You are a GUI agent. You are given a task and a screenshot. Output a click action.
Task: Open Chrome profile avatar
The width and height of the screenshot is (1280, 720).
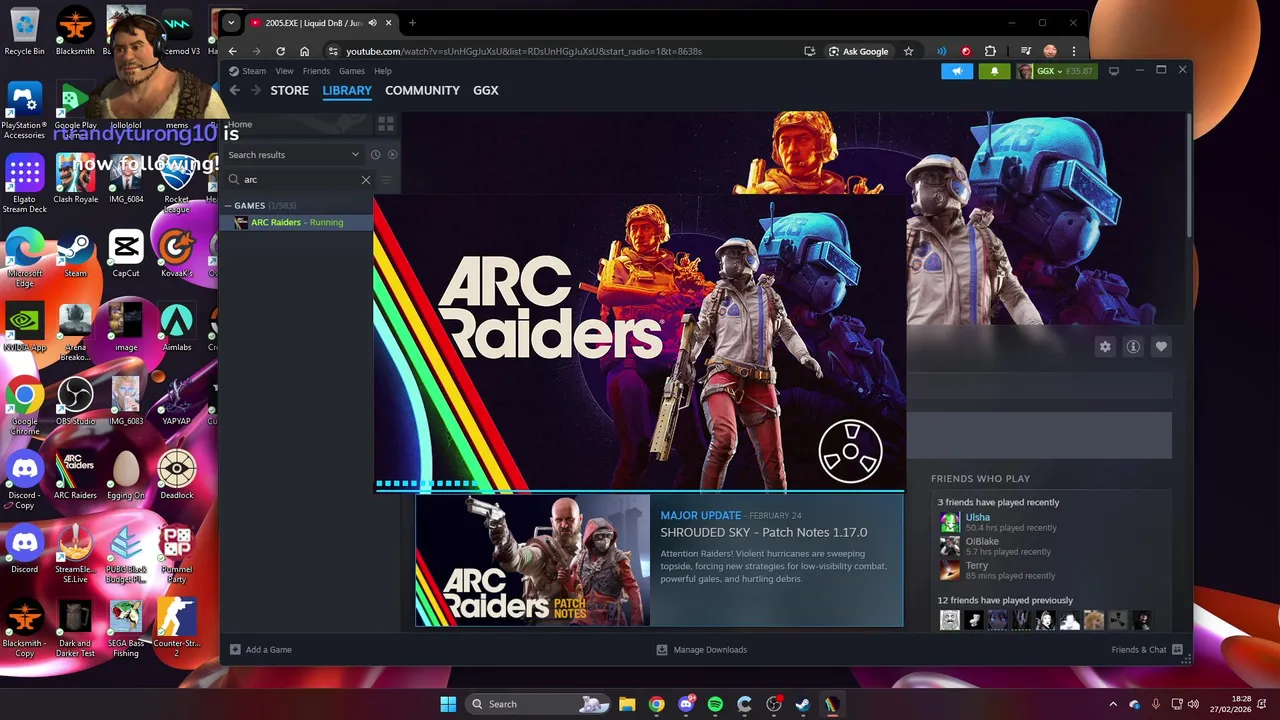(x=1050, y=51)
